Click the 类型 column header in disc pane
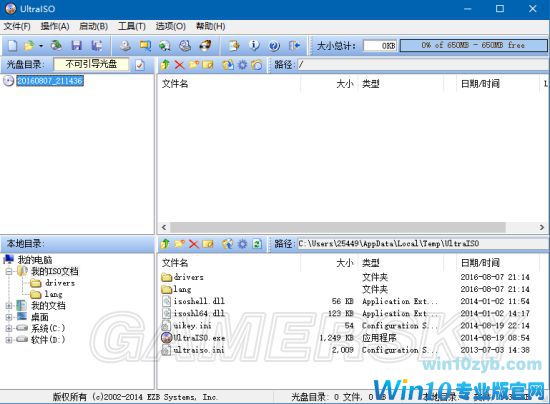 tap(371, 84)
